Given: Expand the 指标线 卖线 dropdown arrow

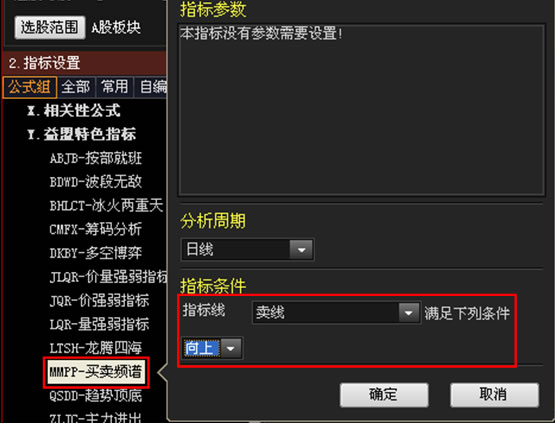Looking at the screenshot, I should pos(409,313).
